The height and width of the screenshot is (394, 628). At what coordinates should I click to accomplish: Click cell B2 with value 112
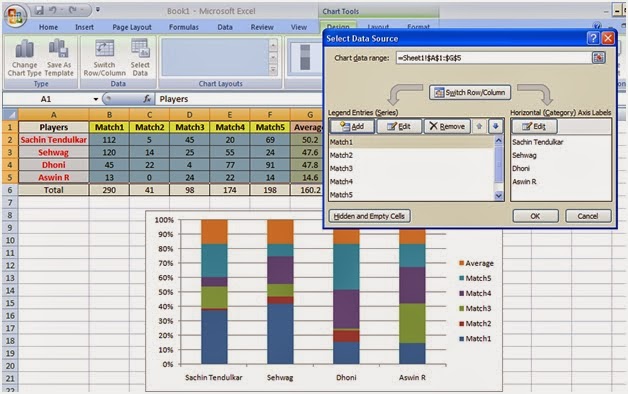pyautogui.click(x=109, y=140)
